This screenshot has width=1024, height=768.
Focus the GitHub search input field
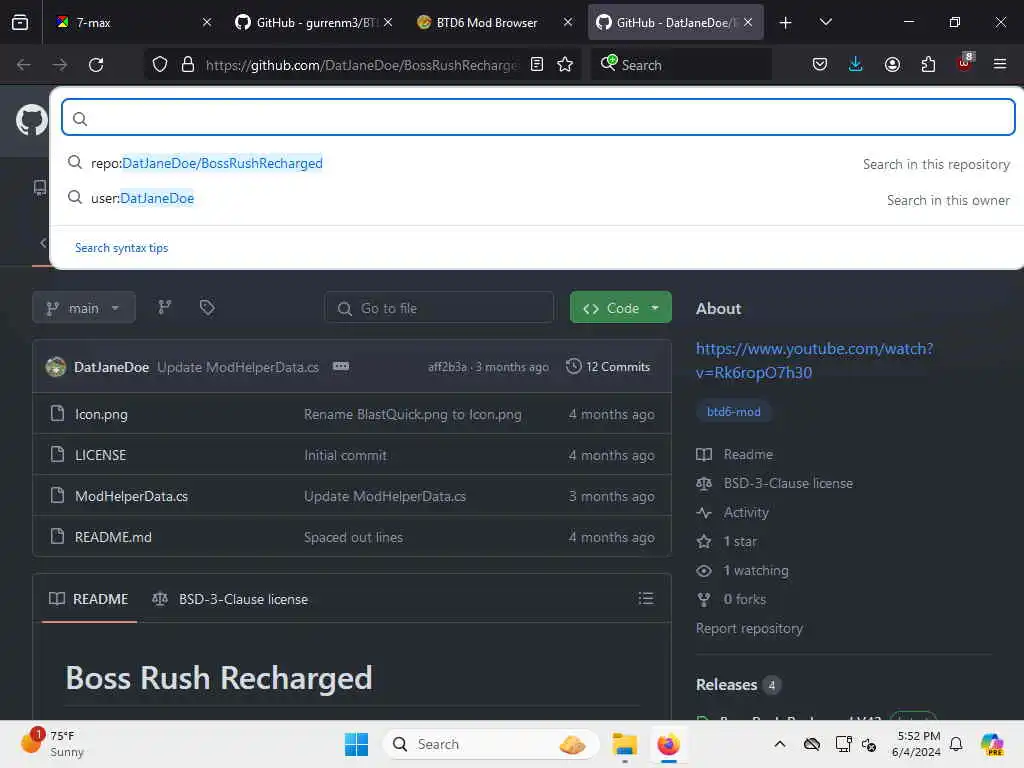(x=538, y=118)
